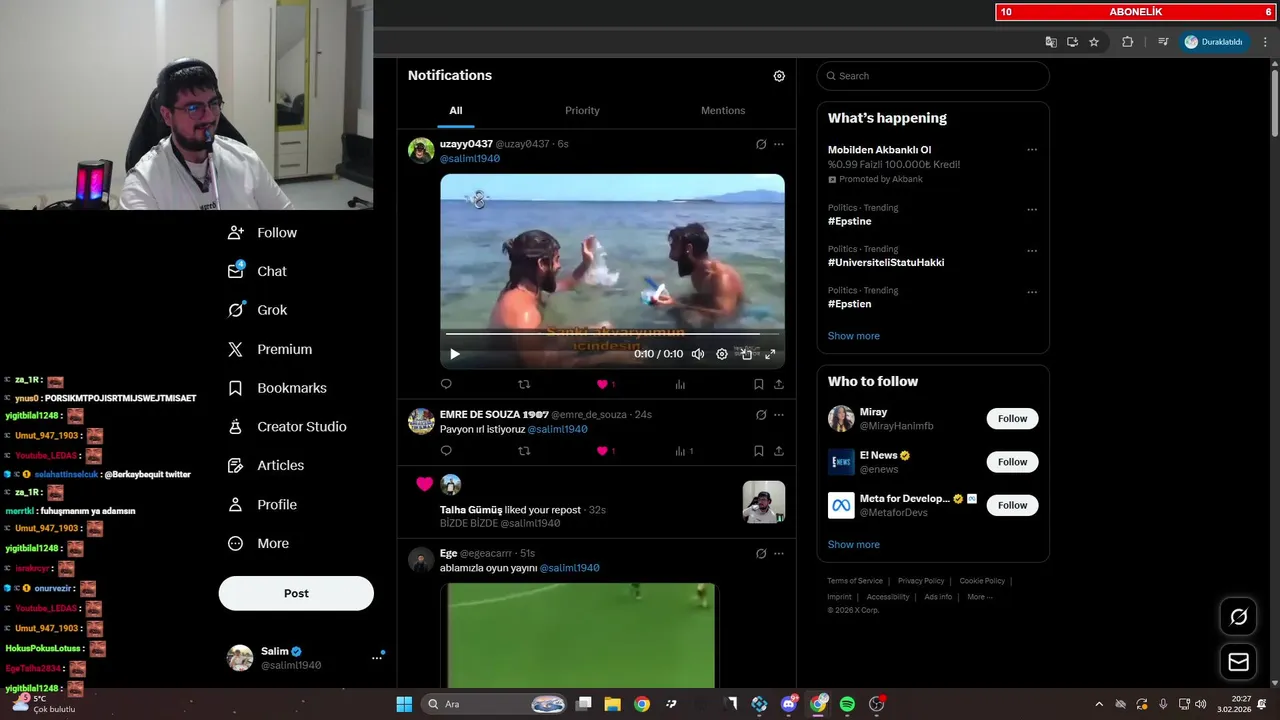Open more options on uzayy0437's post

pos(779,144)
